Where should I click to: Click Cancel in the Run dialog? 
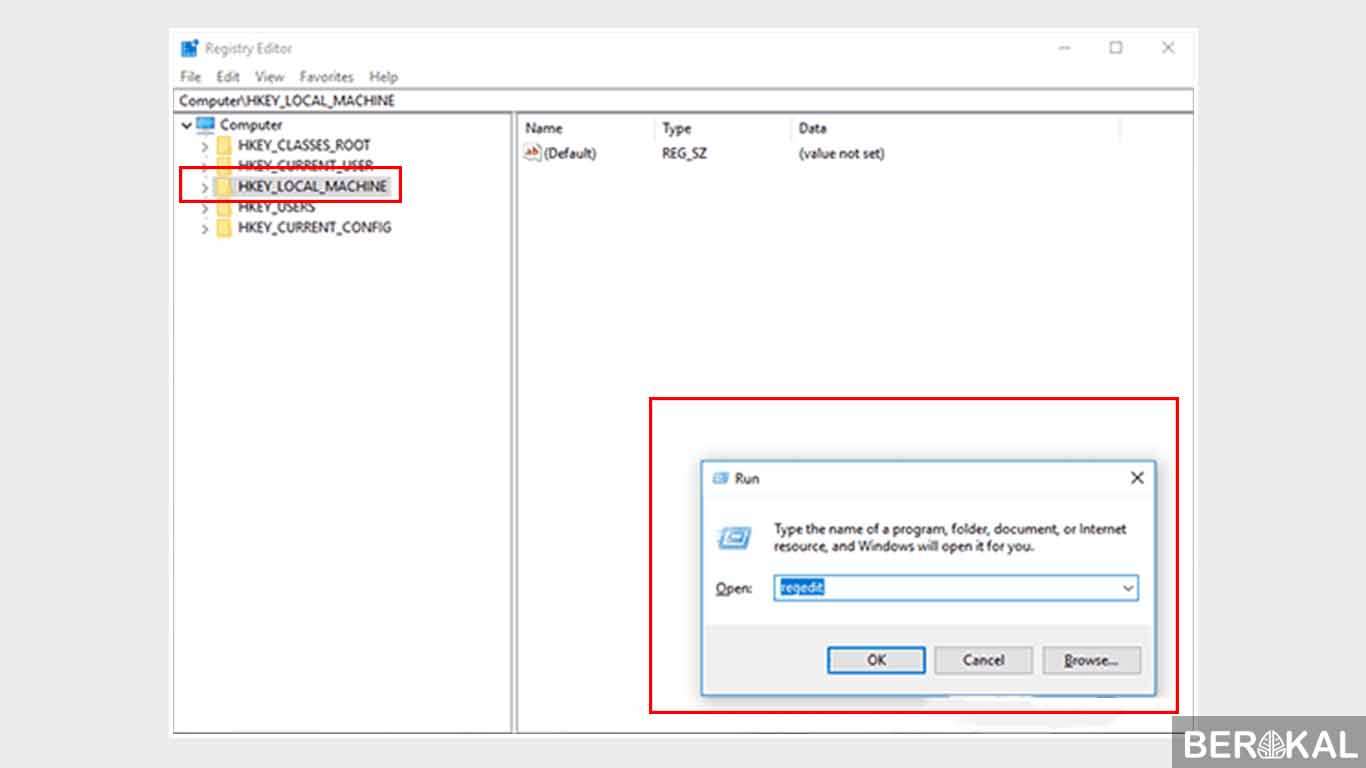983,660
